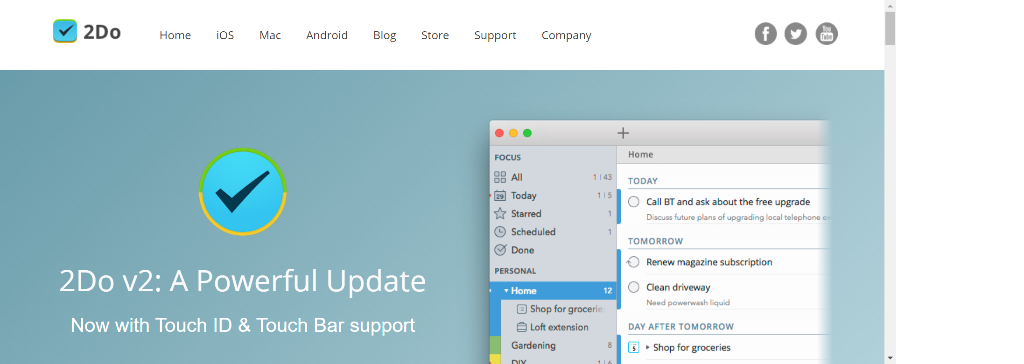Screen dimensions: 1024x364
Task: Click the red close window dot
Action: 500,133
